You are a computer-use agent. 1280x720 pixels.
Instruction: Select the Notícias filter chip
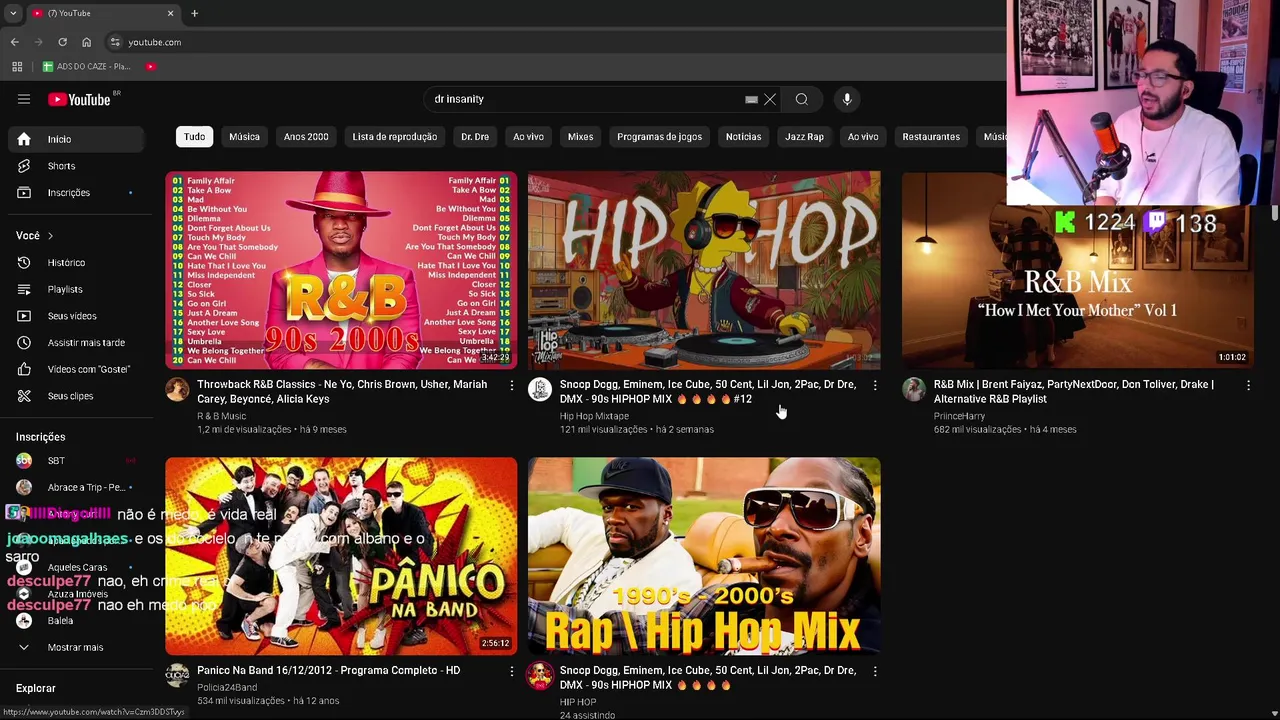coord(743,137)
